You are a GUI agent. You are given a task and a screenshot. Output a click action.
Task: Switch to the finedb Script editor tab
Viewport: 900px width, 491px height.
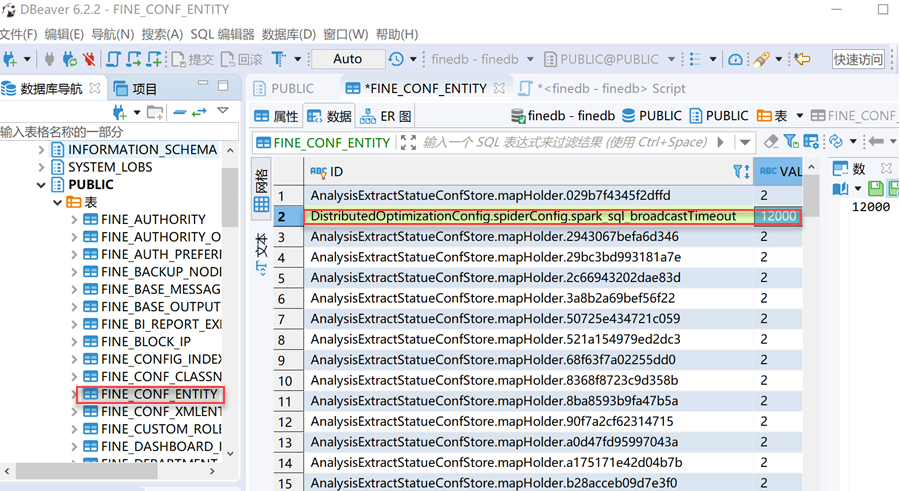tap(602, 88)
